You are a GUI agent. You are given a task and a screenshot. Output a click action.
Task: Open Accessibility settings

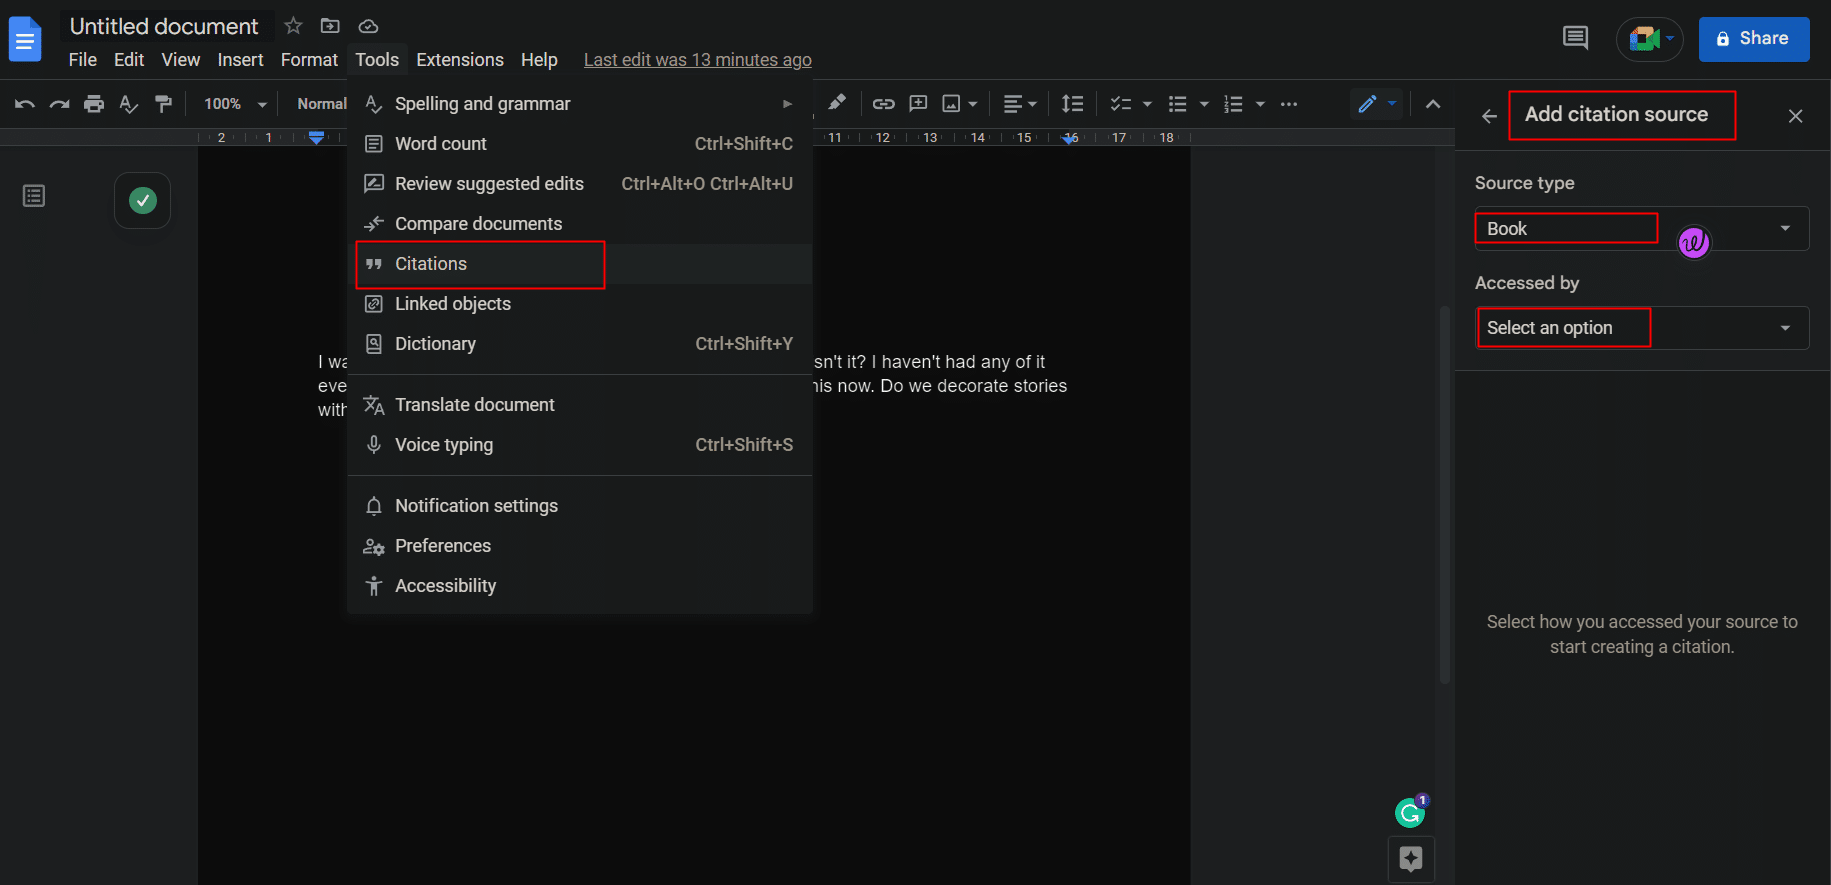(580, 586)
